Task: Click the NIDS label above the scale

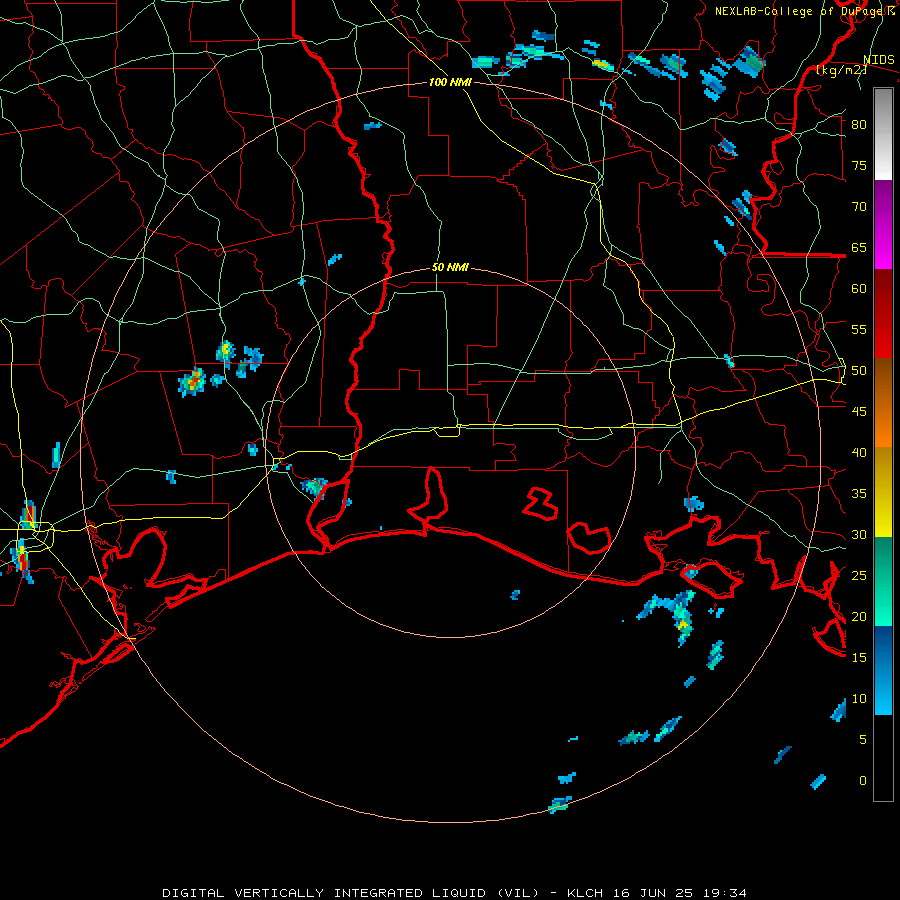Action: pos(879,60)
